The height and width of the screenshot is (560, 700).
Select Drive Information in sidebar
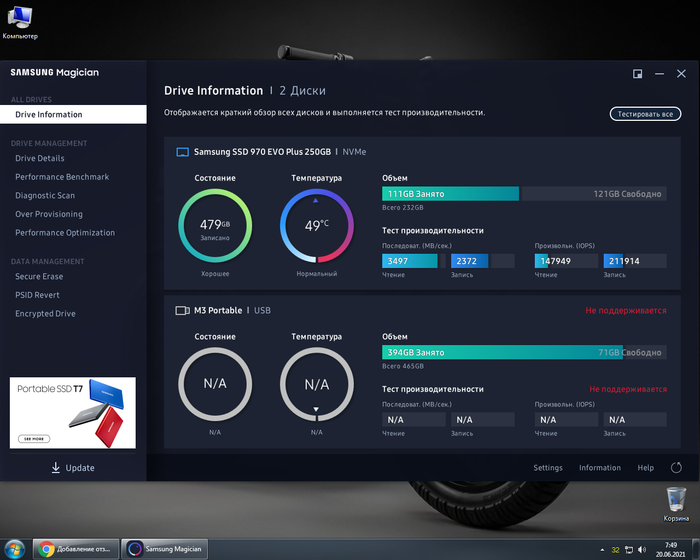[73, 114]
